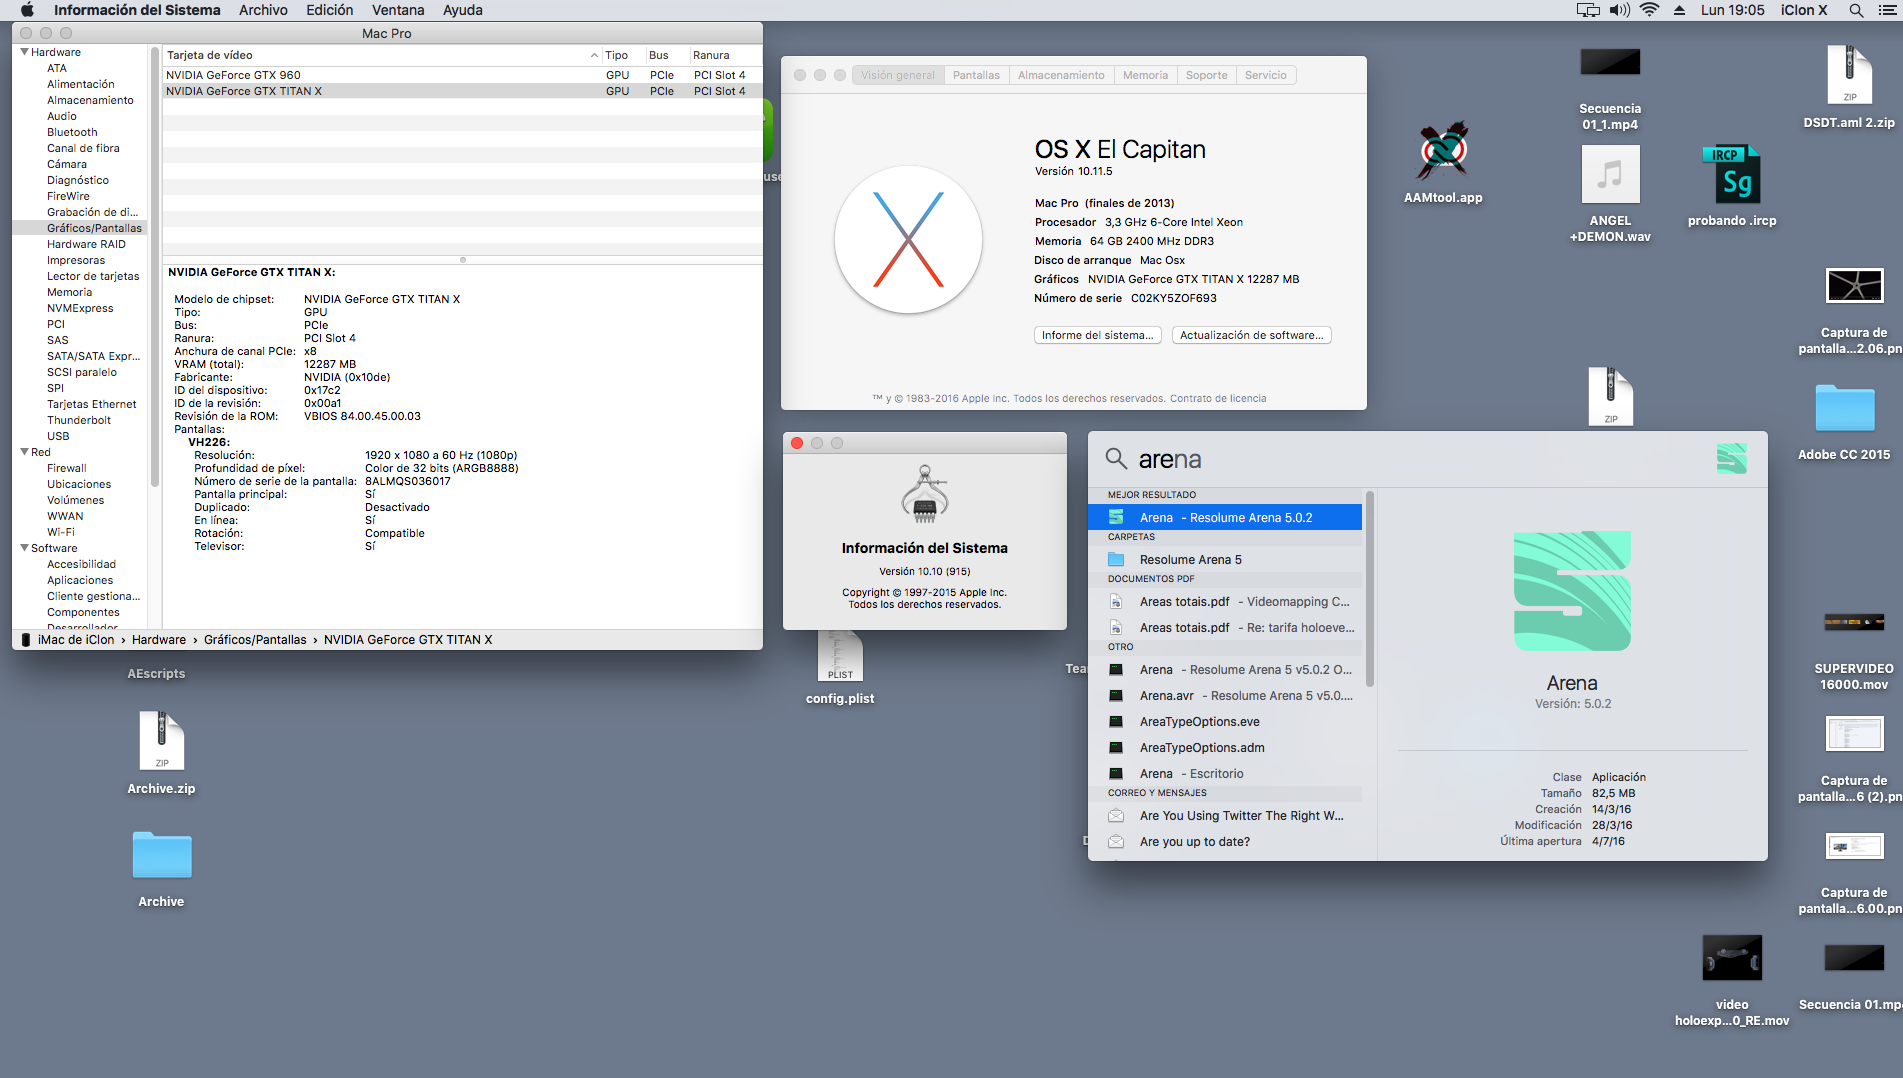Switch to the Pantallas tab
This screenshot has height=1078, width=1903.
click(x=975, y=75)
